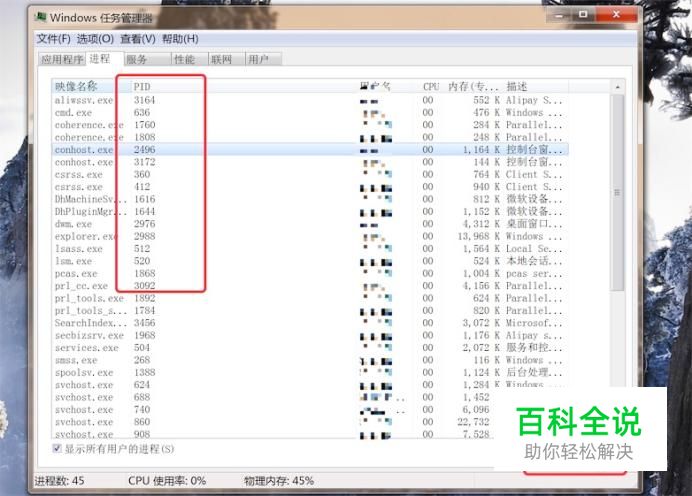Select the DhPluginMgr... process row
Image resolution: width=692 pixels, height=496 pixels.
(x=310, y=211)
